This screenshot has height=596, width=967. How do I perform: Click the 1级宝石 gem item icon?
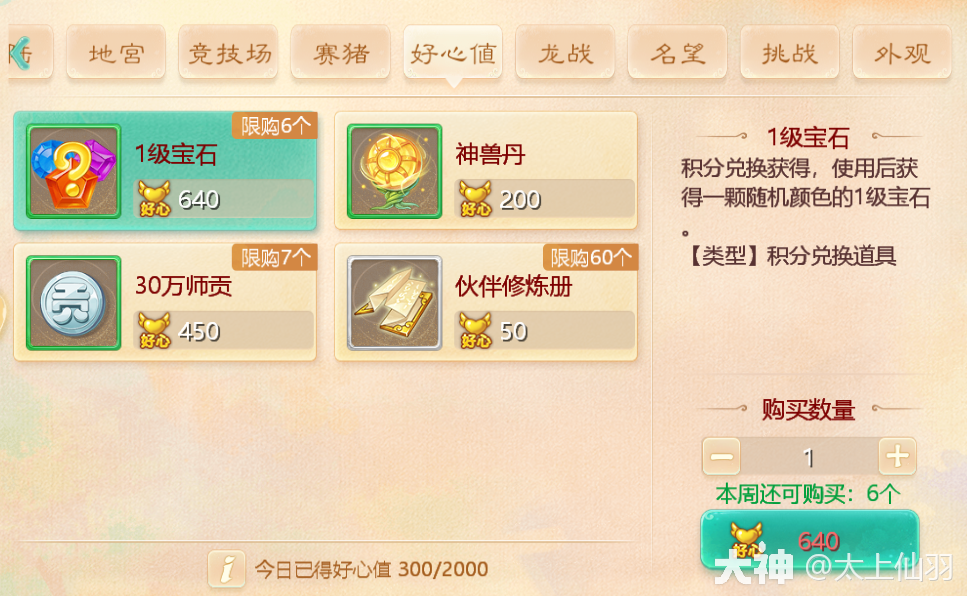(x=73, y=172)
